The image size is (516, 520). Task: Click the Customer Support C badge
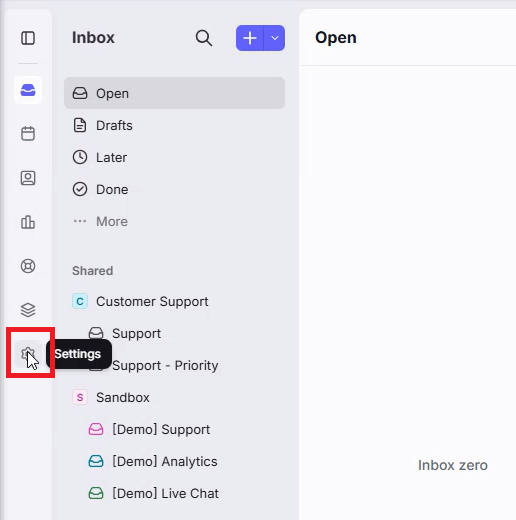[x=80, y=301]
